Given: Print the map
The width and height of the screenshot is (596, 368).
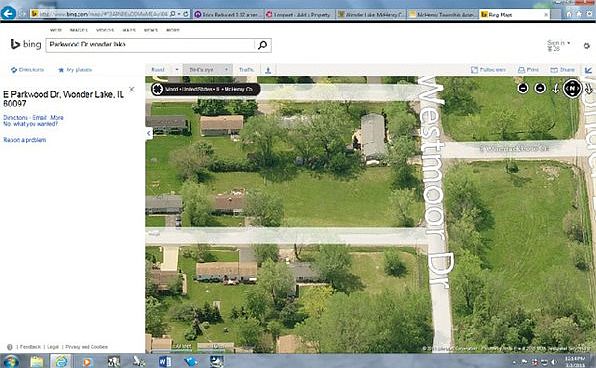Looking at the screenshot, I should tap(529, 70).
